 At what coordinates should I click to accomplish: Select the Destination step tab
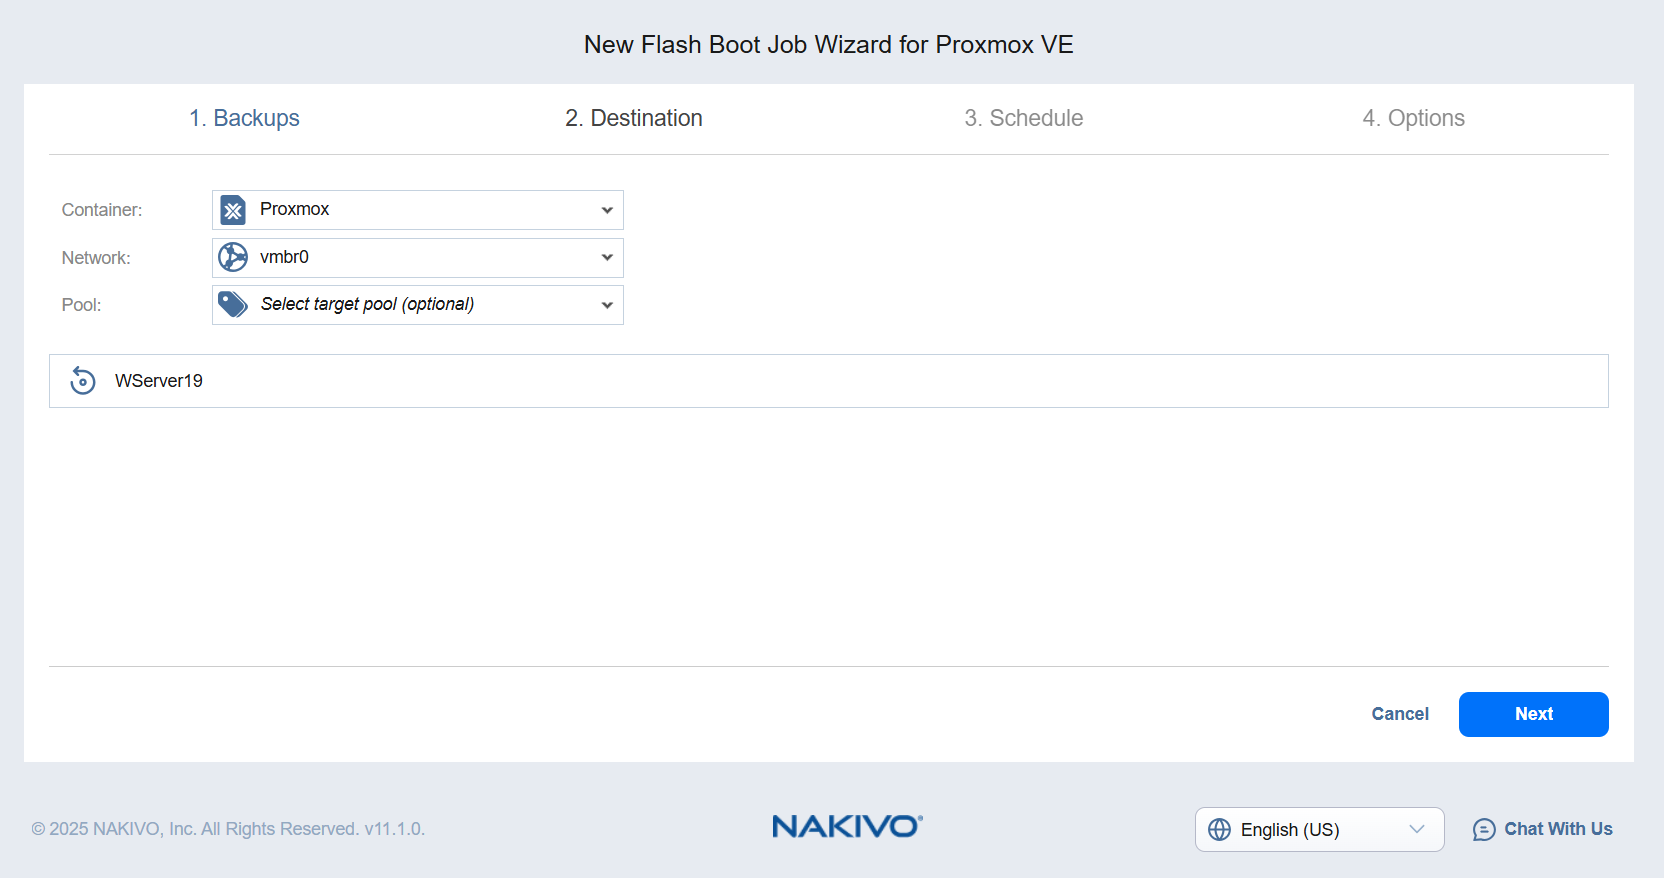pyautogui.click(x=634, y=118)
